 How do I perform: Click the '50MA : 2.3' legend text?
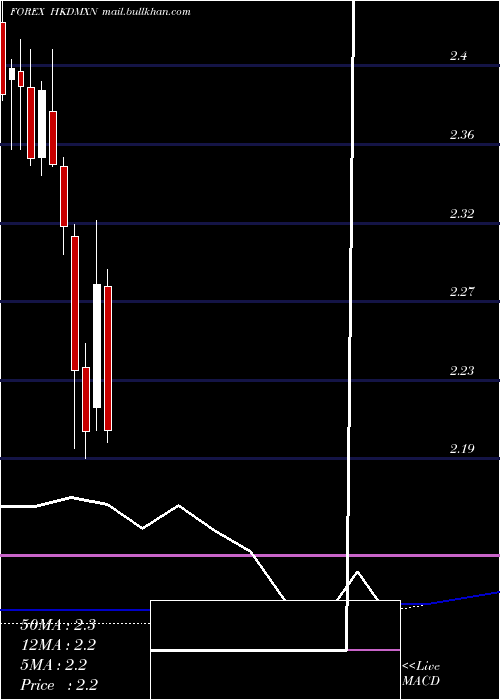(x=58, y=625)
